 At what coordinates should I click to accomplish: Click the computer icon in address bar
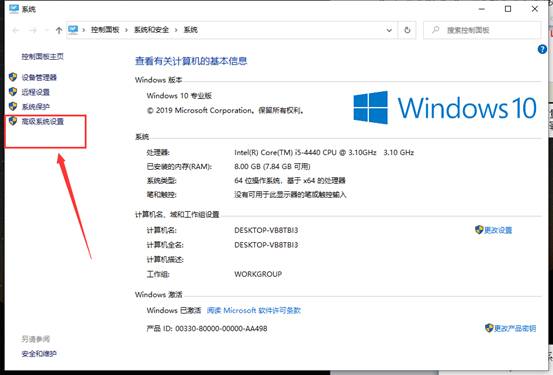click(x=73, y=30)
